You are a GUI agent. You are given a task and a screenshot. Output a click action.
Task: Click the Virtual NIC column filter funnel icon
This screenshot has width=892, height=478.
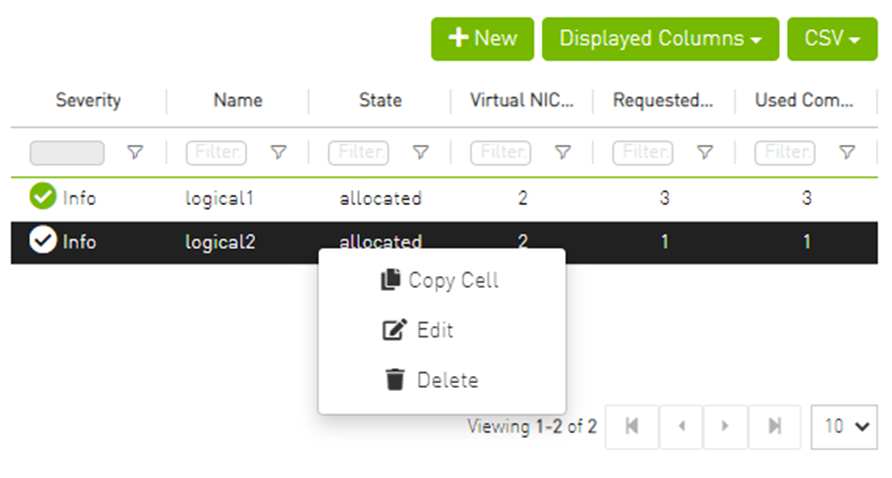click(x=563, y=152)
